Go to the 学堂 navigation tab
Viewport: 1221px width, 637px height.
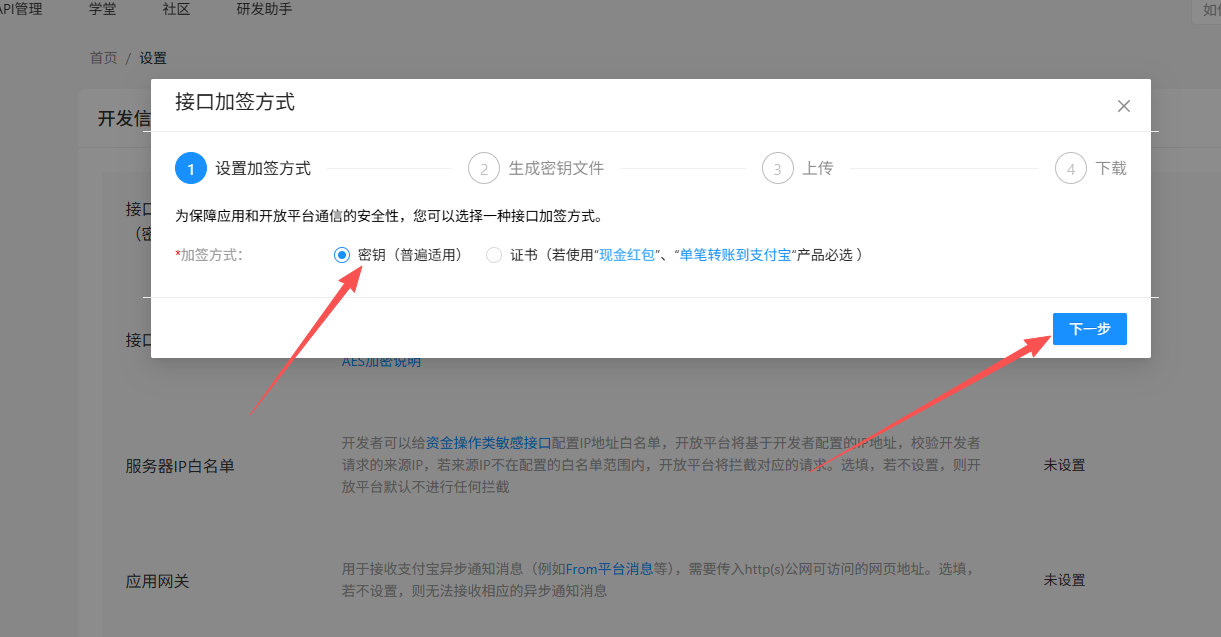point(102,9)
